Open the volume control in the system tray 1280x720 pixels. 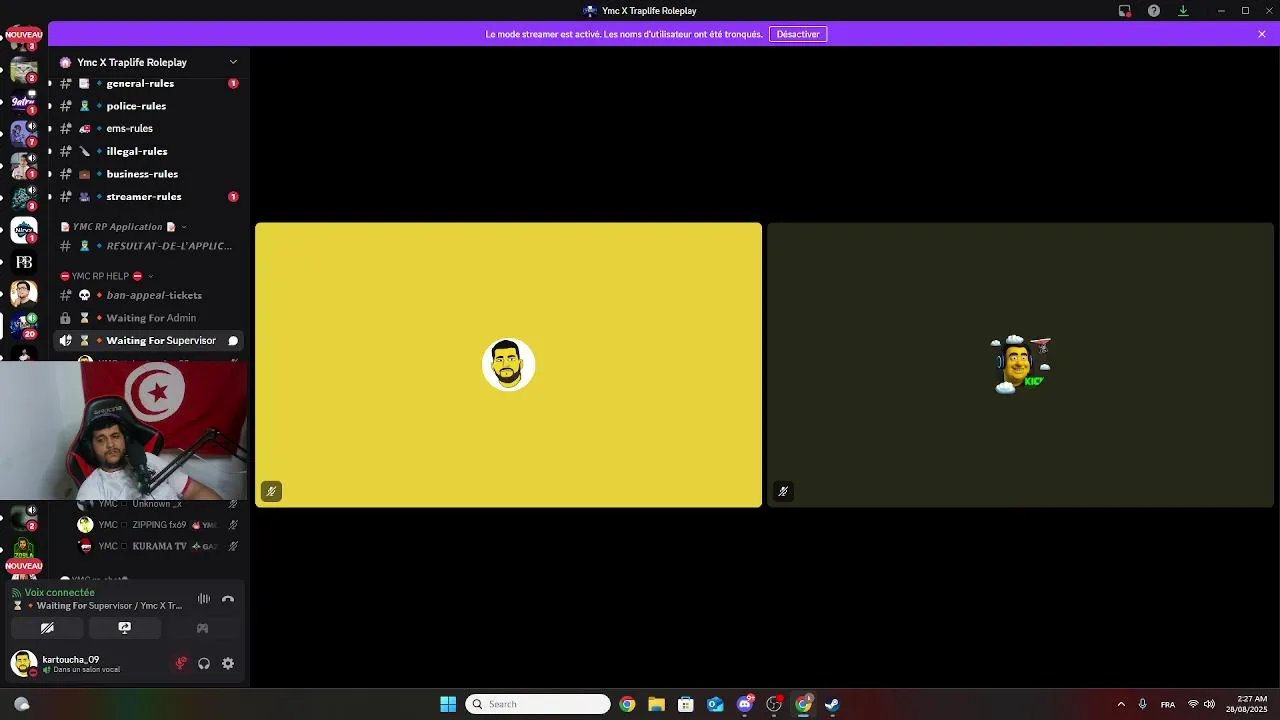click(1209, 704)
